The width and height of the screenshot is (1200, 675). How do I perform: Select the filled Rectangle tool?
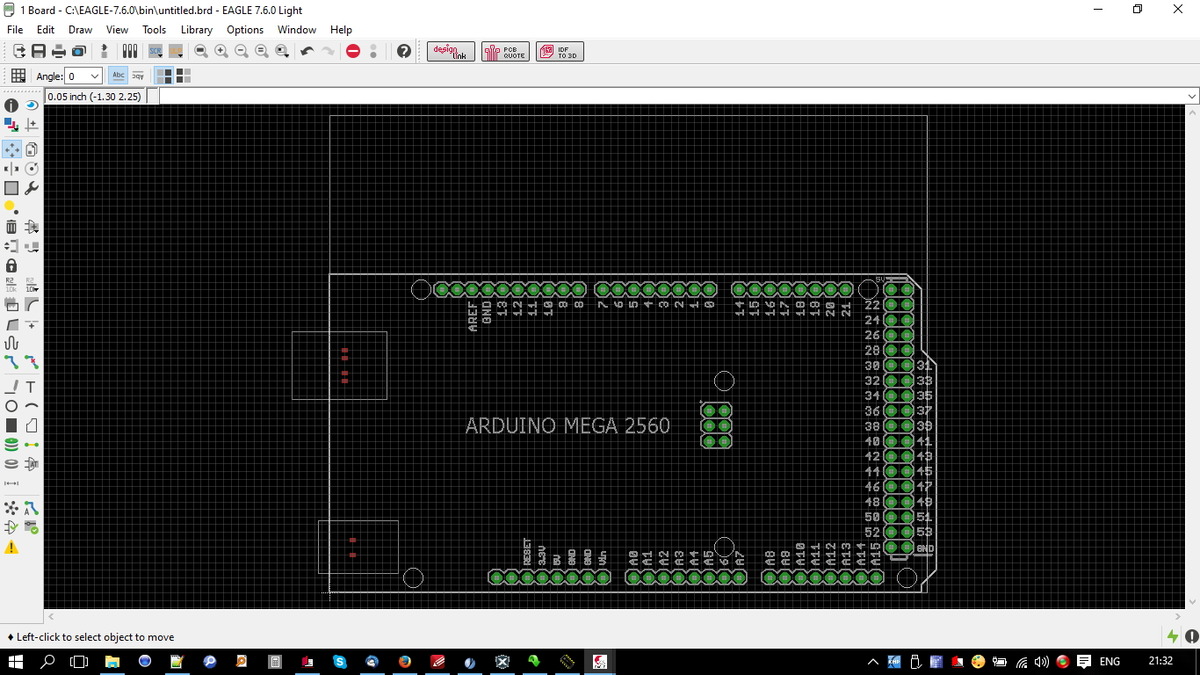12,425
